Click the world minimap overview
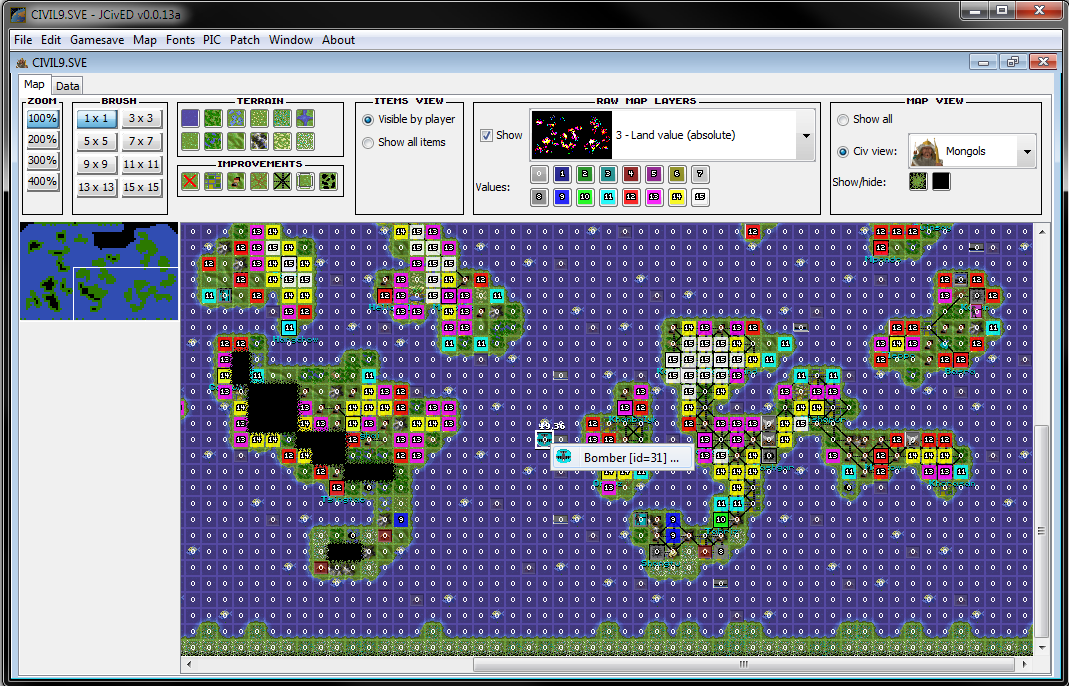1069x686 pixels. tap(99, 271)
